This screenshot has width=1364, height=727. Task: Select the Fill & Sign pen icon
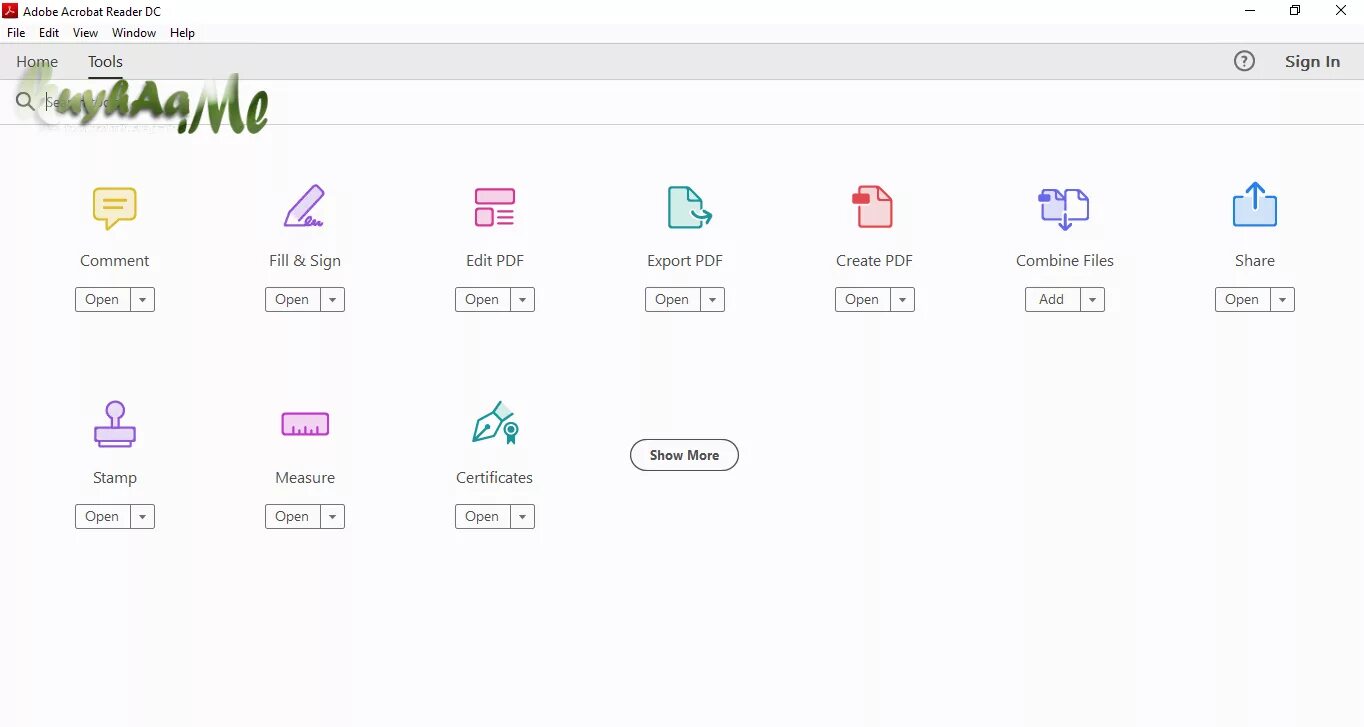304,206
